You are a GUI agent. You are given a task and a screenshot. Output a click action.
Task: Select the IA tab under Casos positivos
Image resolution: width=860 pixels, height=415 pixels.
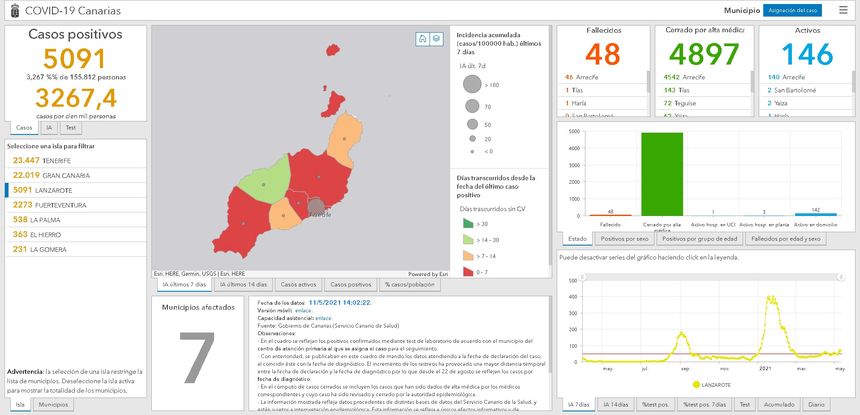pyautogui.click(x=47, y=128)
